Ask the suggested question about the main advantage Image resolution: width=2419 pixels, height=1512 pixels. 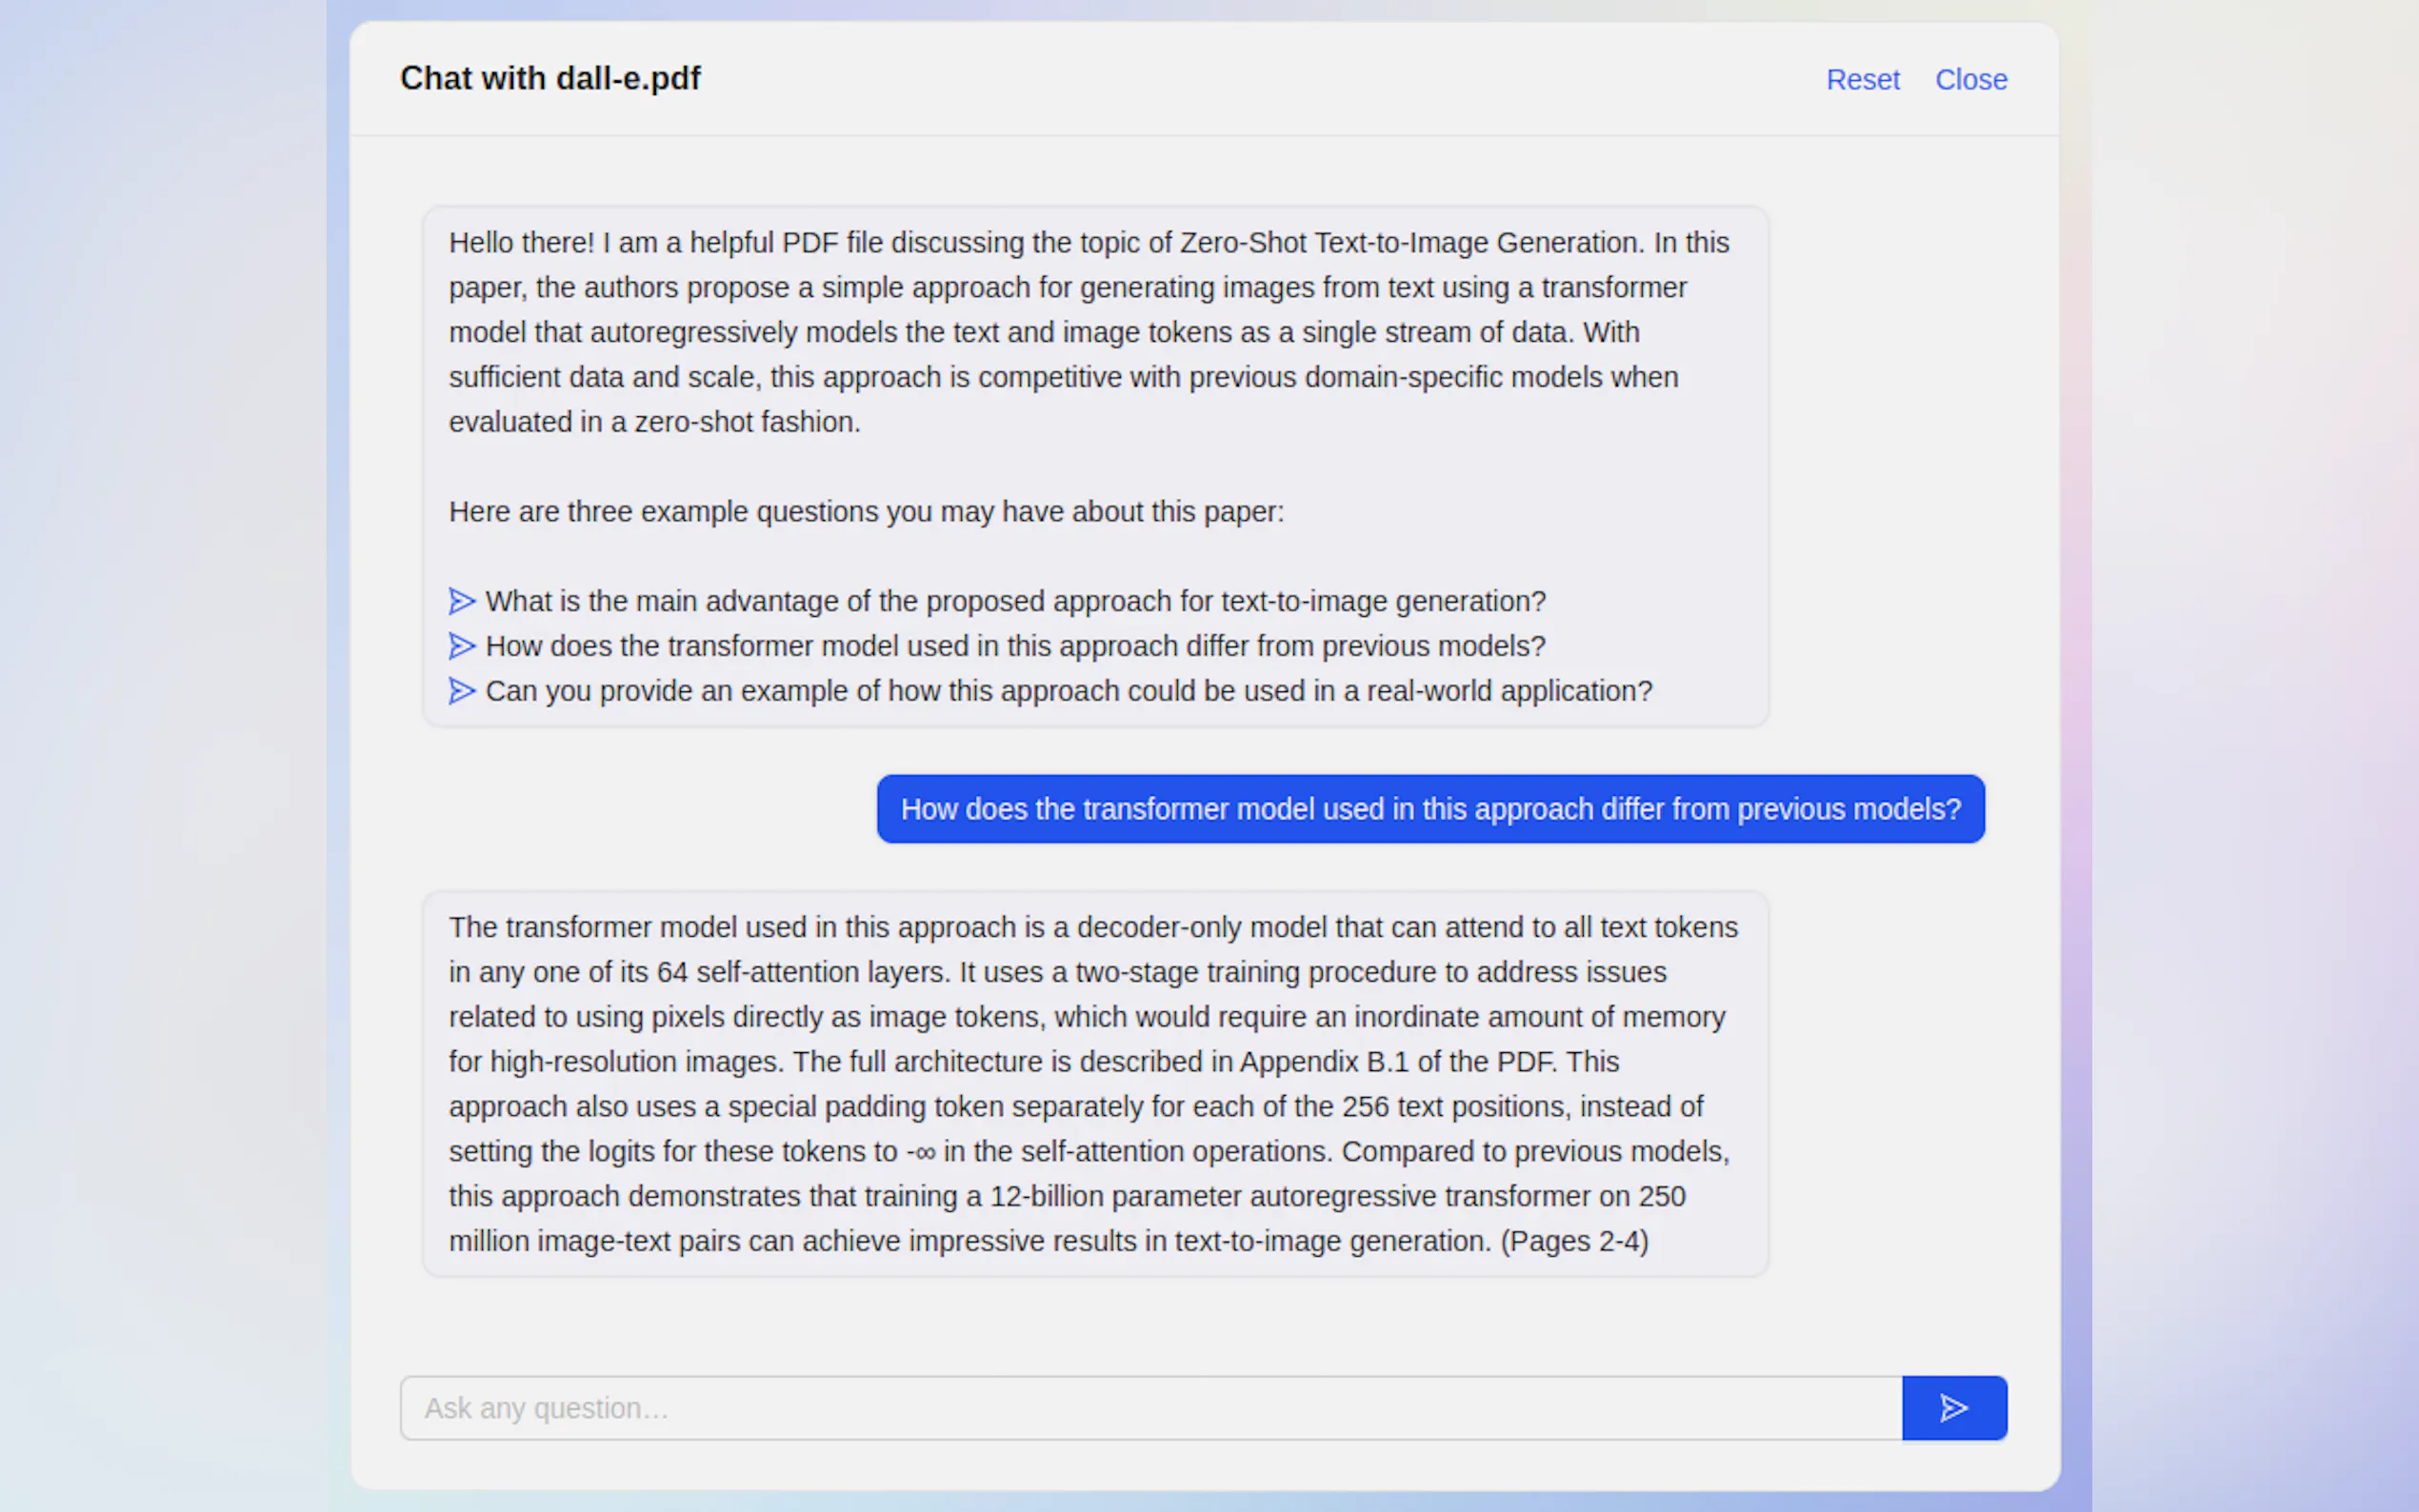(x=1015, y=601)
